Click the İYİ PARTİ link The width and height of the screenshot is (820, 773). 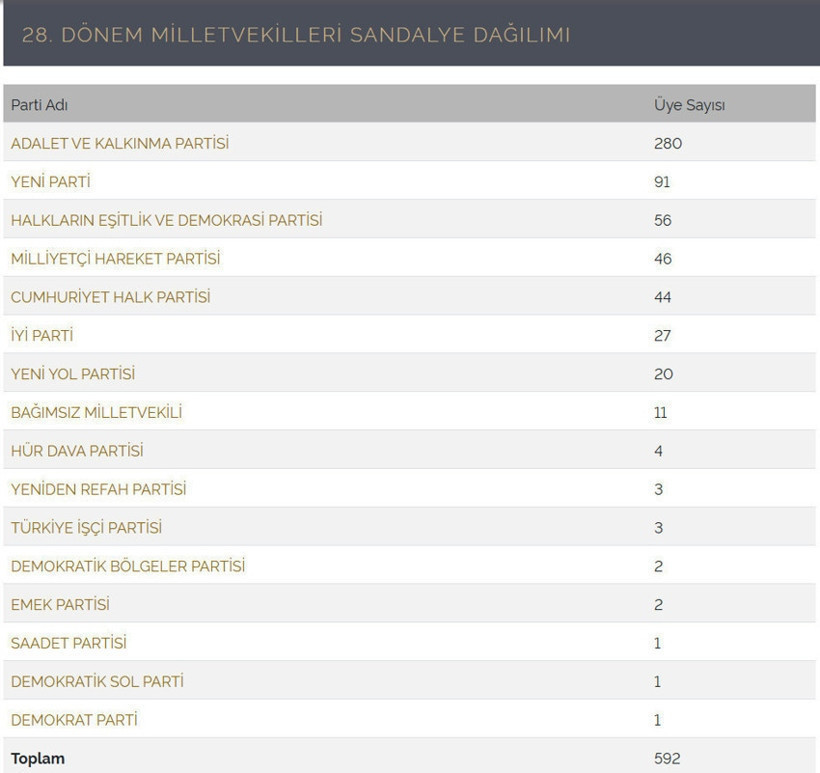pos(42,335)
